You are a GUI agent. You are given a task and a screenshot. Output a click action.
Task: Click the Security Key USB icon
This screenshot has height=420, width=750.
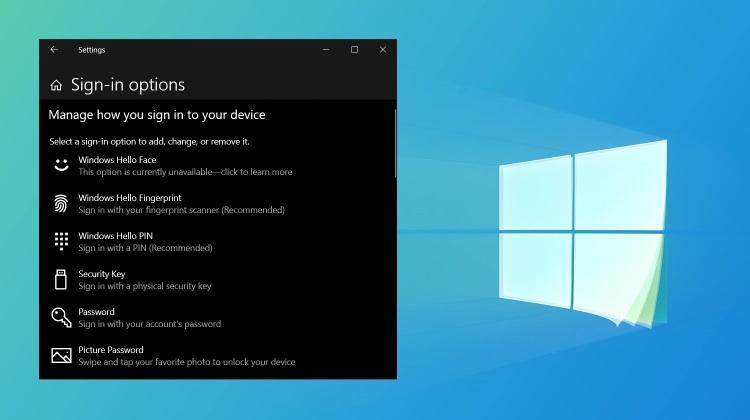click(x=61, y=279)
